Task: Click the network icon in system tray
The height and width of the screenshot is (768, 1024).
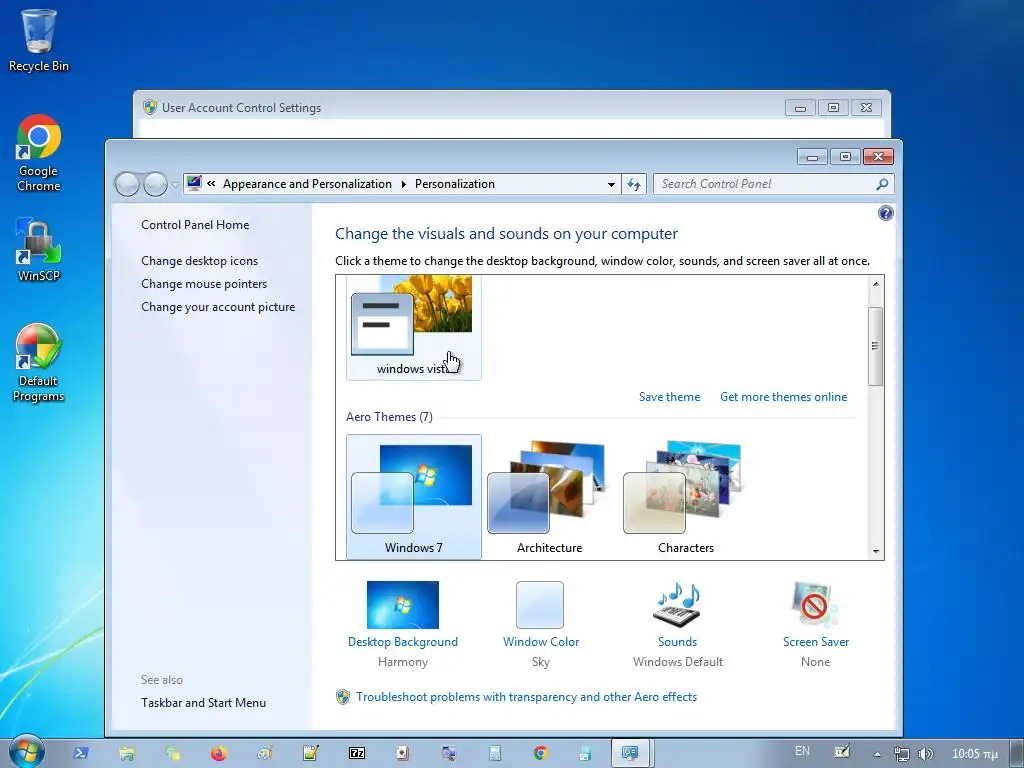Action: click(x=901, y=754)
